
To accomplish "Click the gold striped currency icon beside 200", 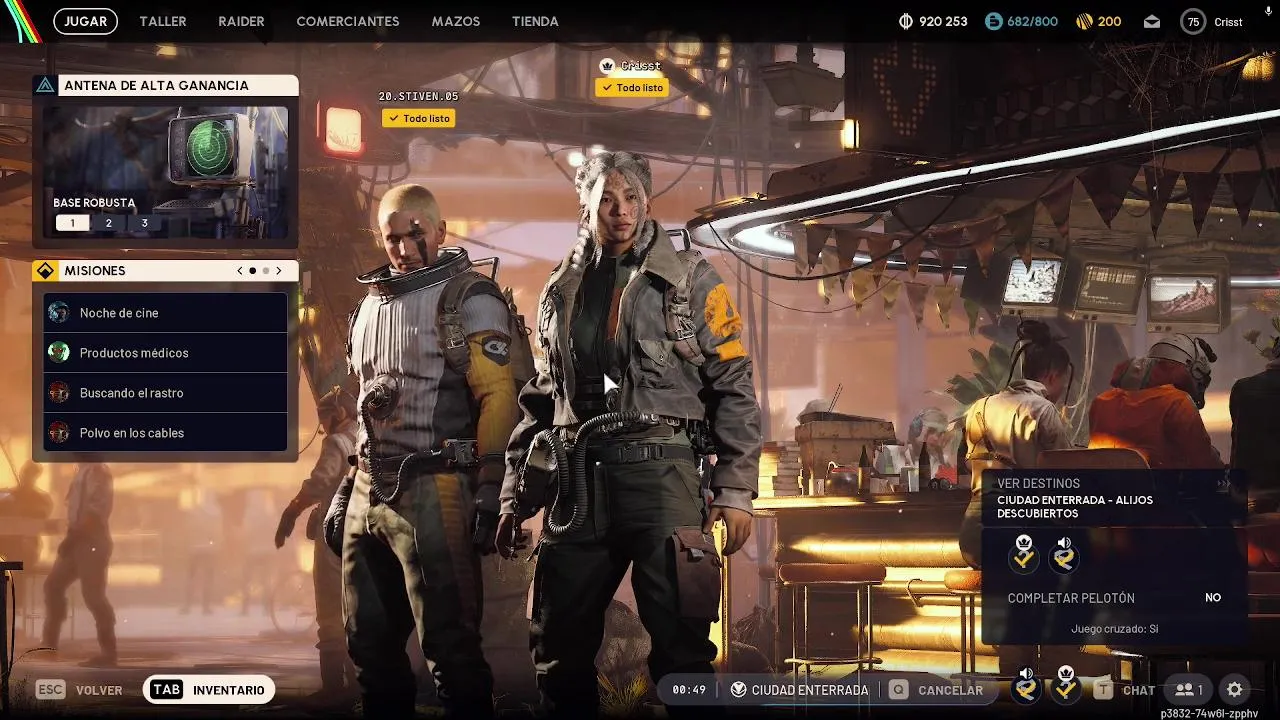I will click(x=1084, y=21).
